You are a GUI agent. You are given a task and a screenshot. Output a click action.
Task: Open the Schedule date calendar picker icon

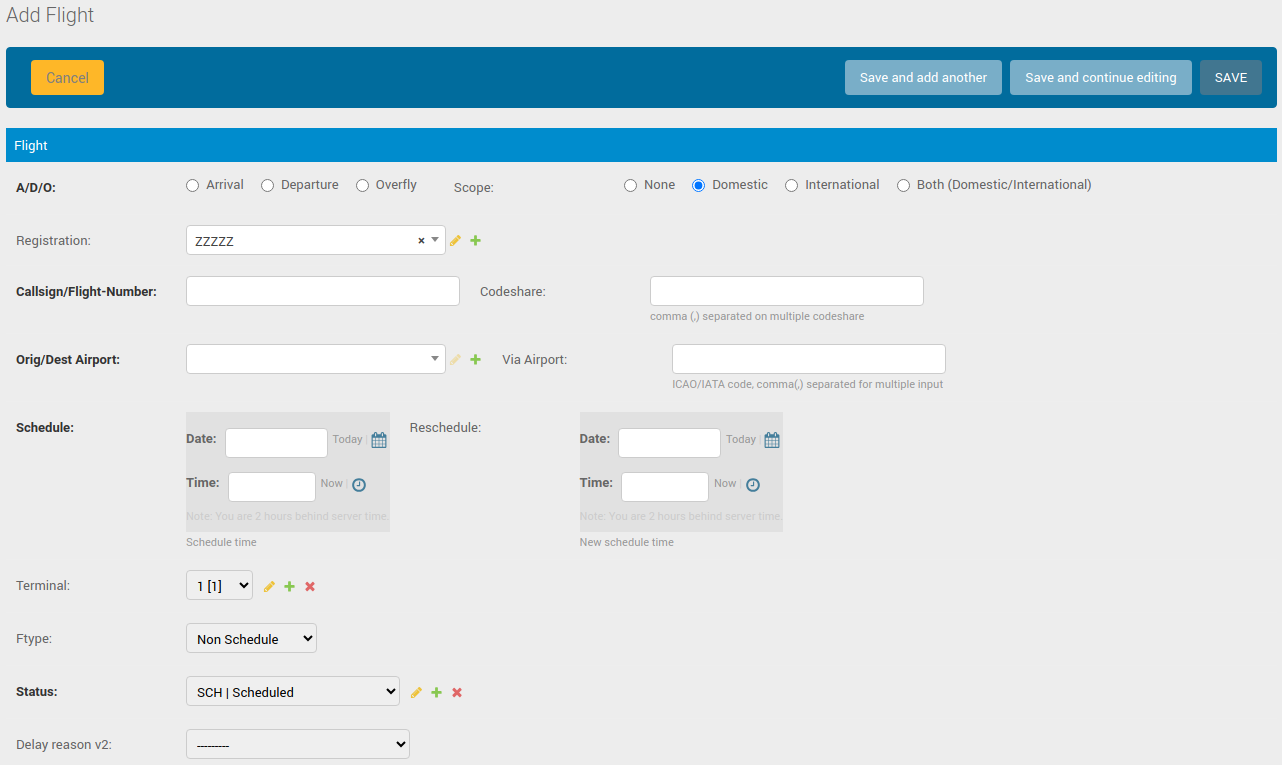[379, 440]
